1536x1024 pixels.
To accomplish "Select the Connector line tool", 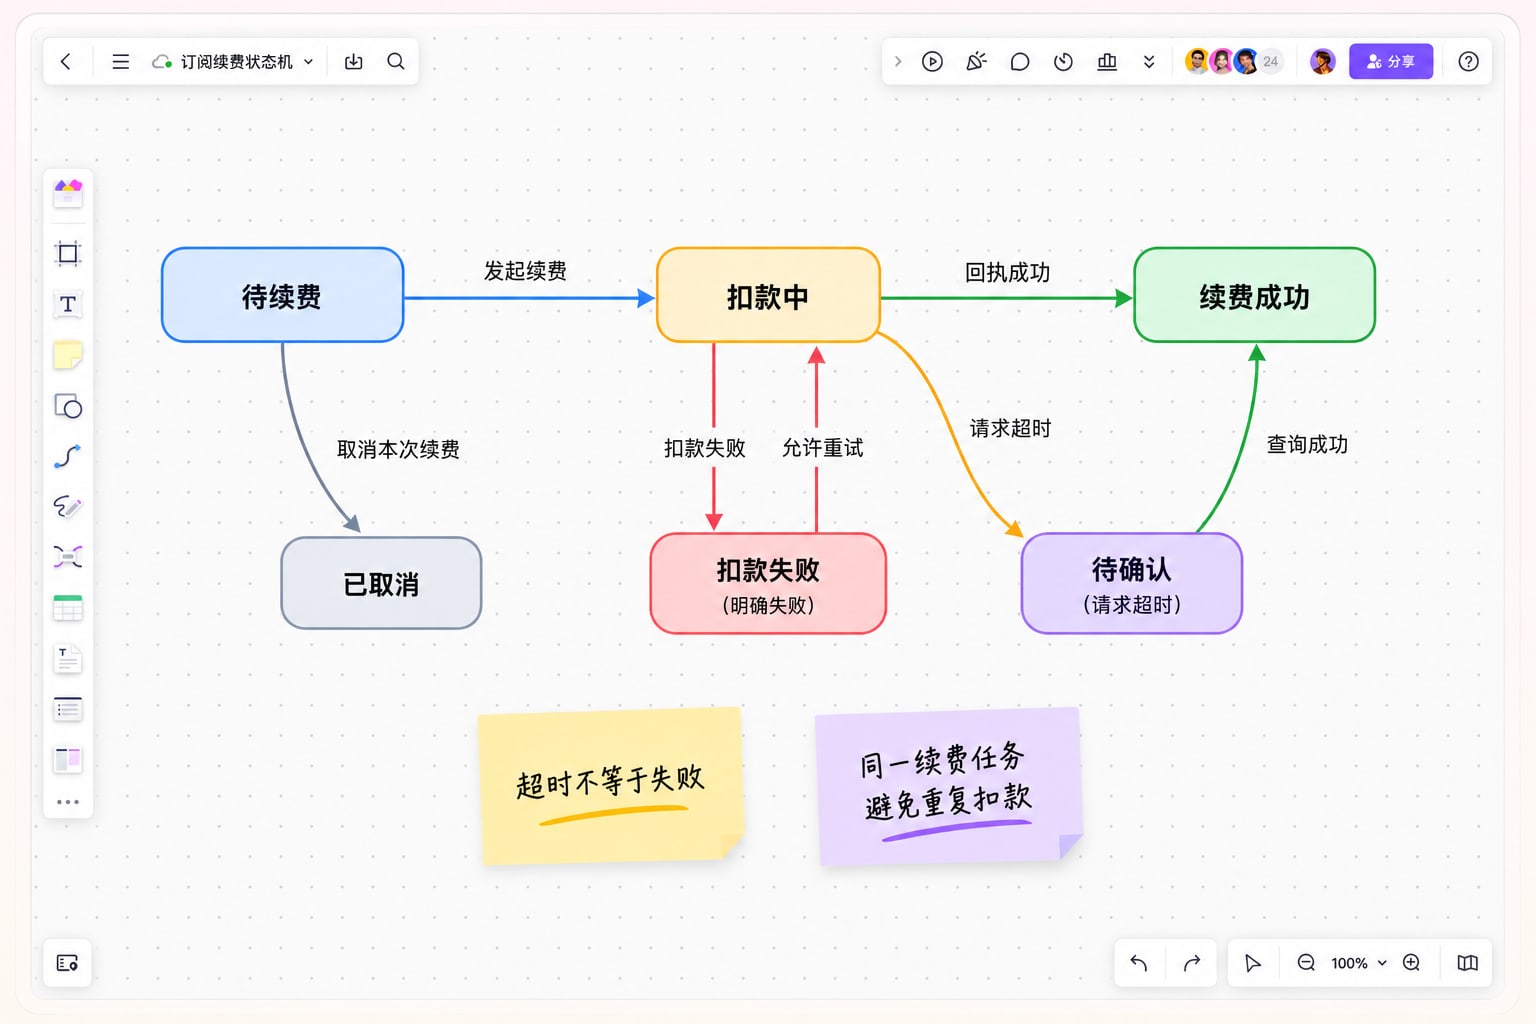I will 68,457.
